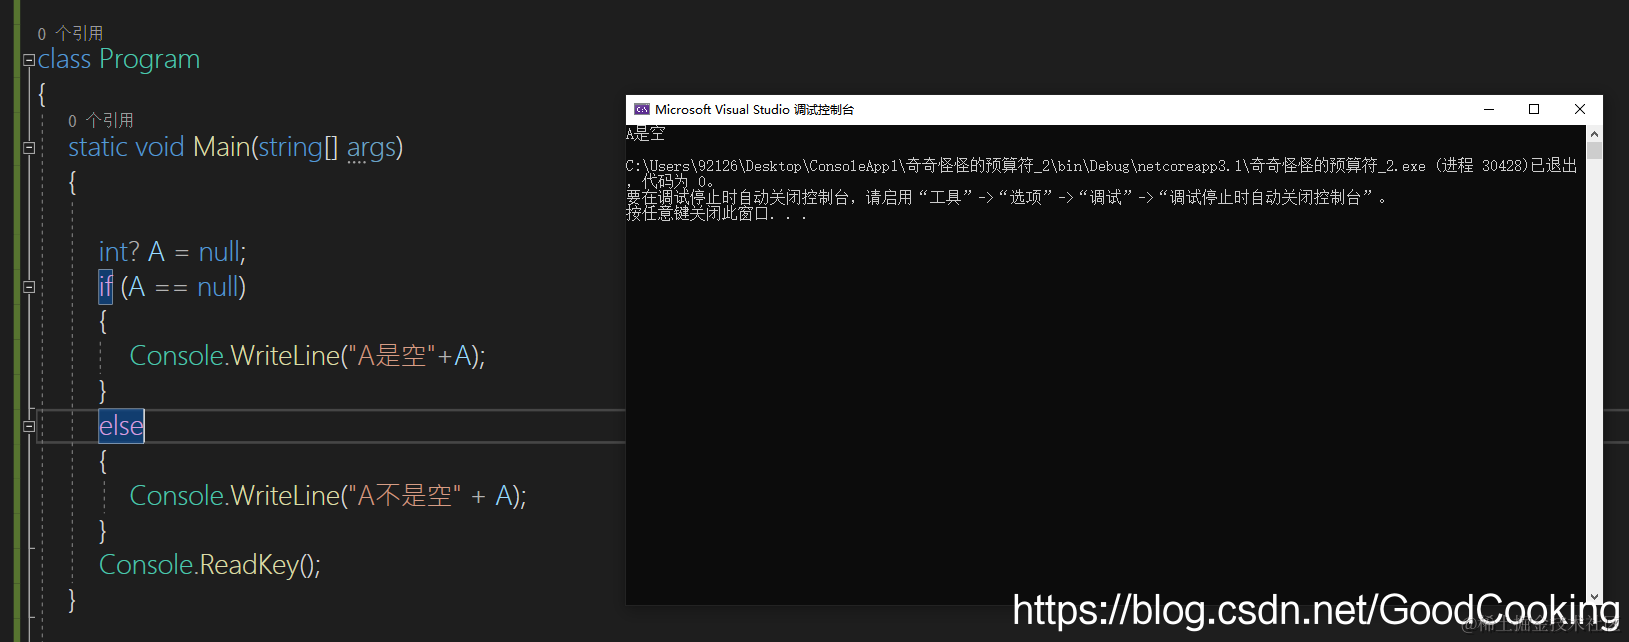
Task: Collapse the class Program code block
Action: point(29,61)
